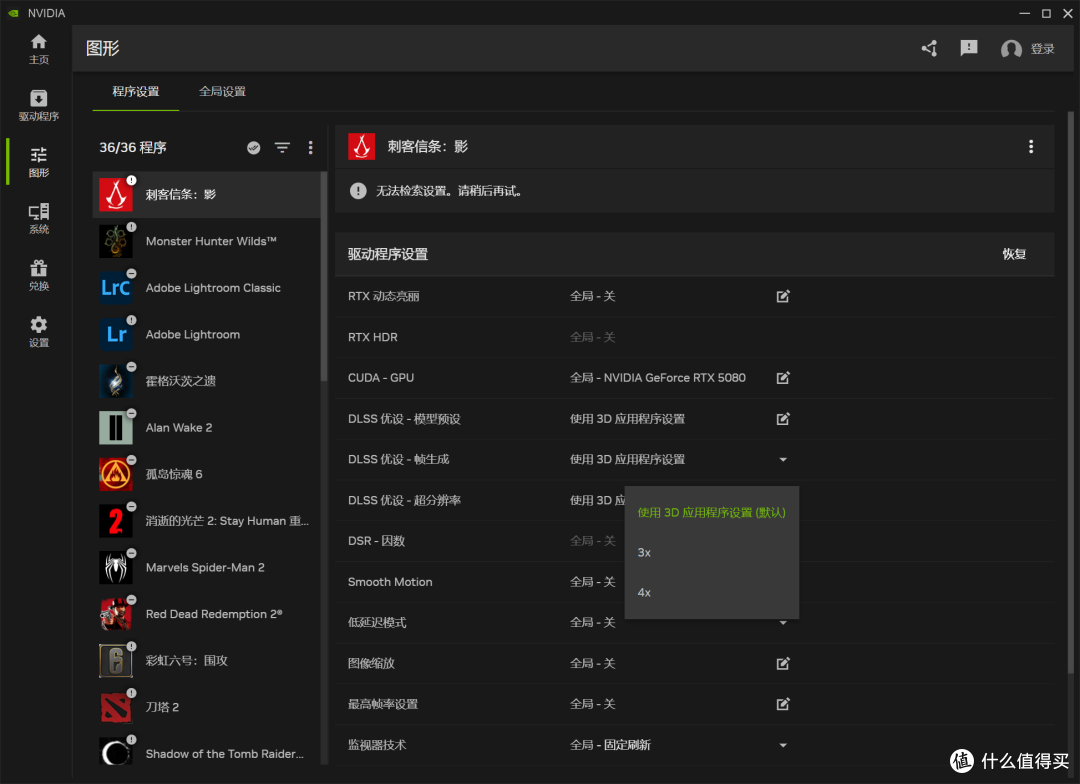Select 刀塔 2 Dota icon
Screen dimensions: 1080x784
click(x=116, y=707)
